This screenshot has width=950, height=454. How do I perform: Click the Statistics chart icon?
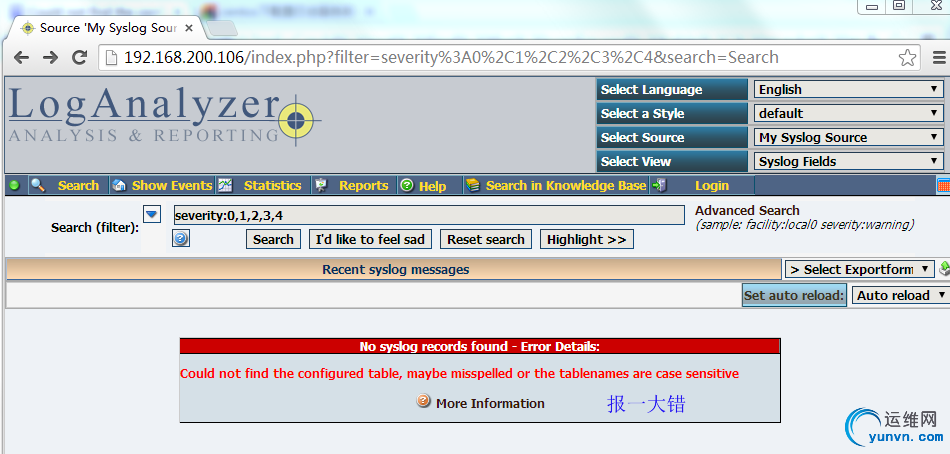click(225, 185)
